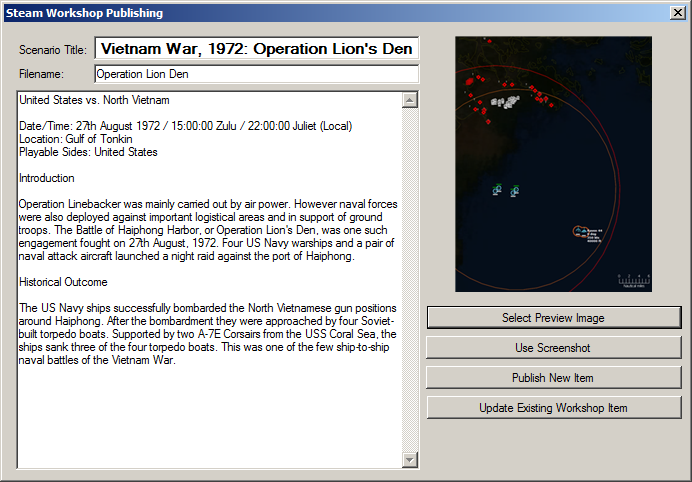Image resolution: width=692 pixels, height=482 pixels.
Task: Click the description scrollbar up arrow
Action: (x=410, y=100)
